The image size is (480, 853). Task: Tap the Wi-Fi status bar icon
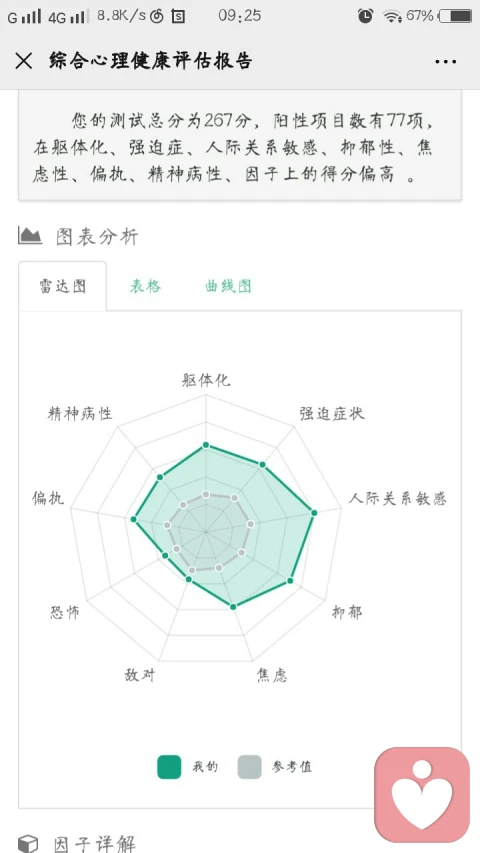click(x=391, y=16)
